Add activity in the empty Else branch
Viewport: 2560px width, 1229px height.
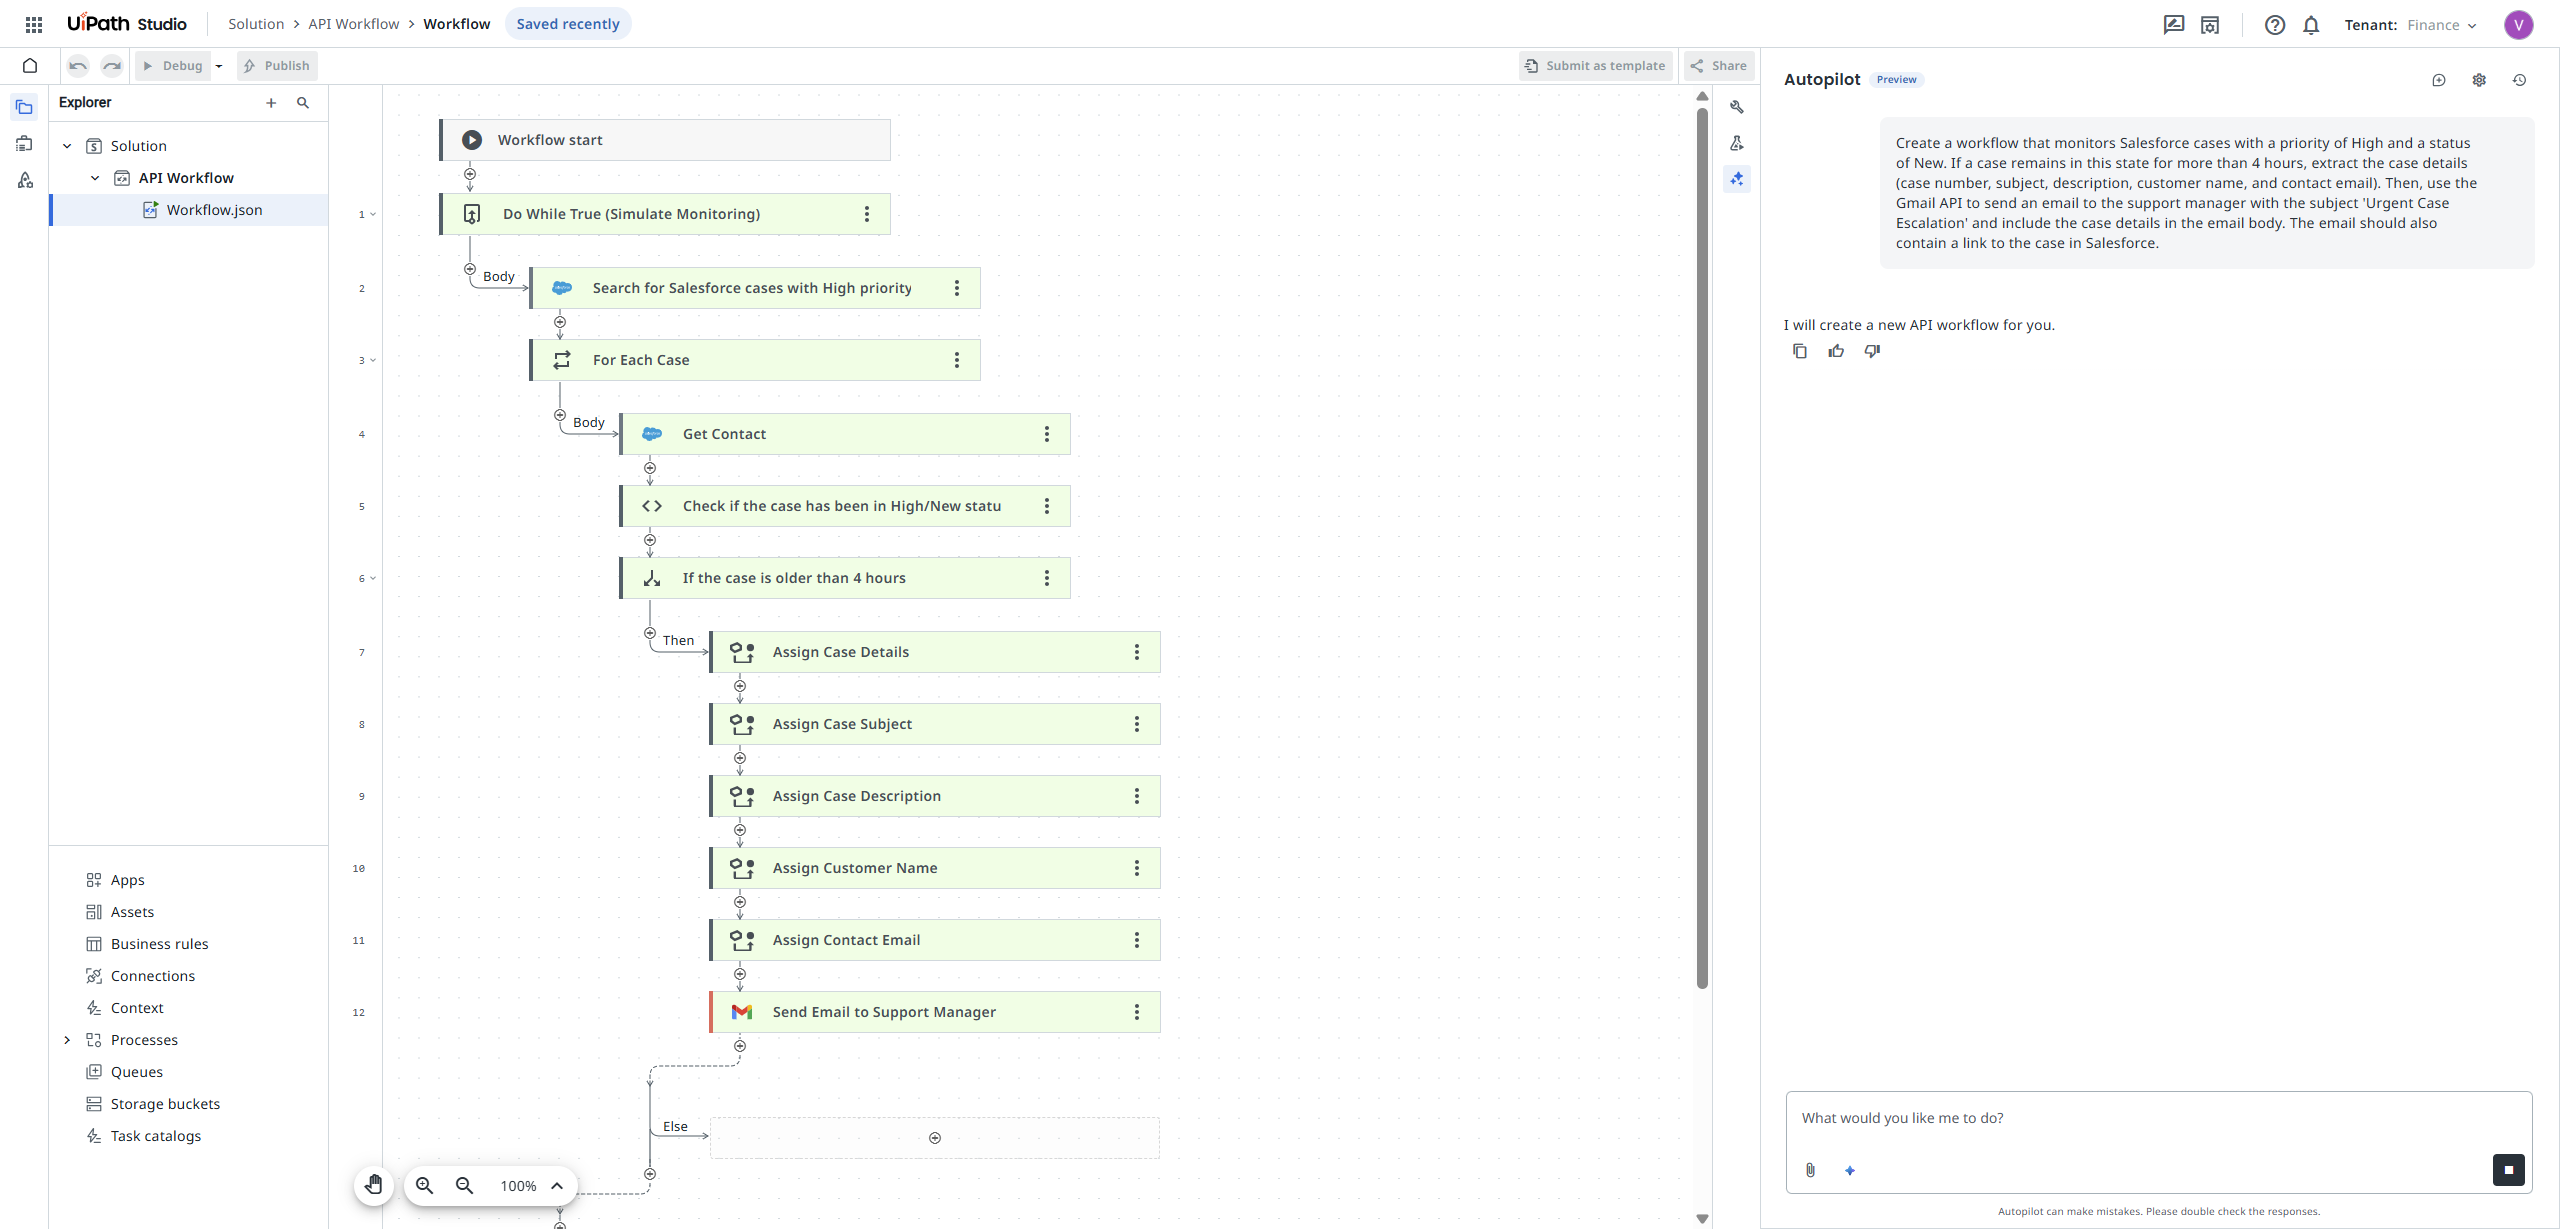click(935, 1138)
